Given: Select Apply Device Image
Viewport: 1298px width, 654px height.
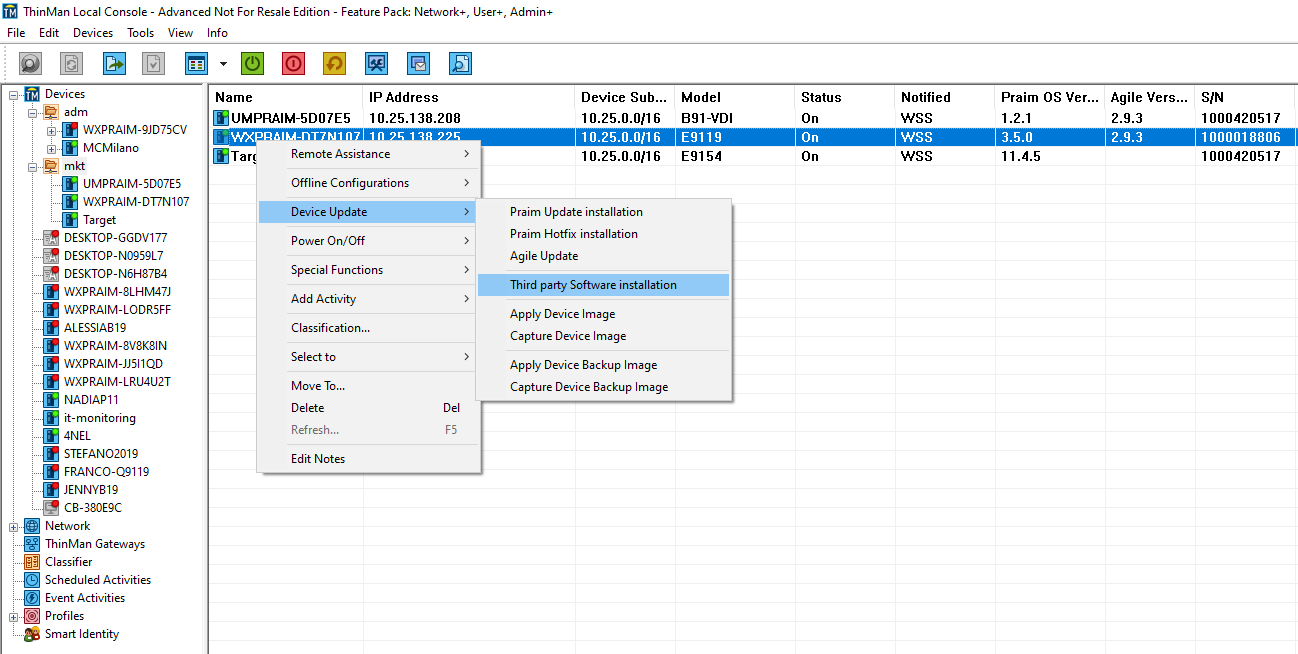Looking at the screenshot, I should (x=604, y=314).
